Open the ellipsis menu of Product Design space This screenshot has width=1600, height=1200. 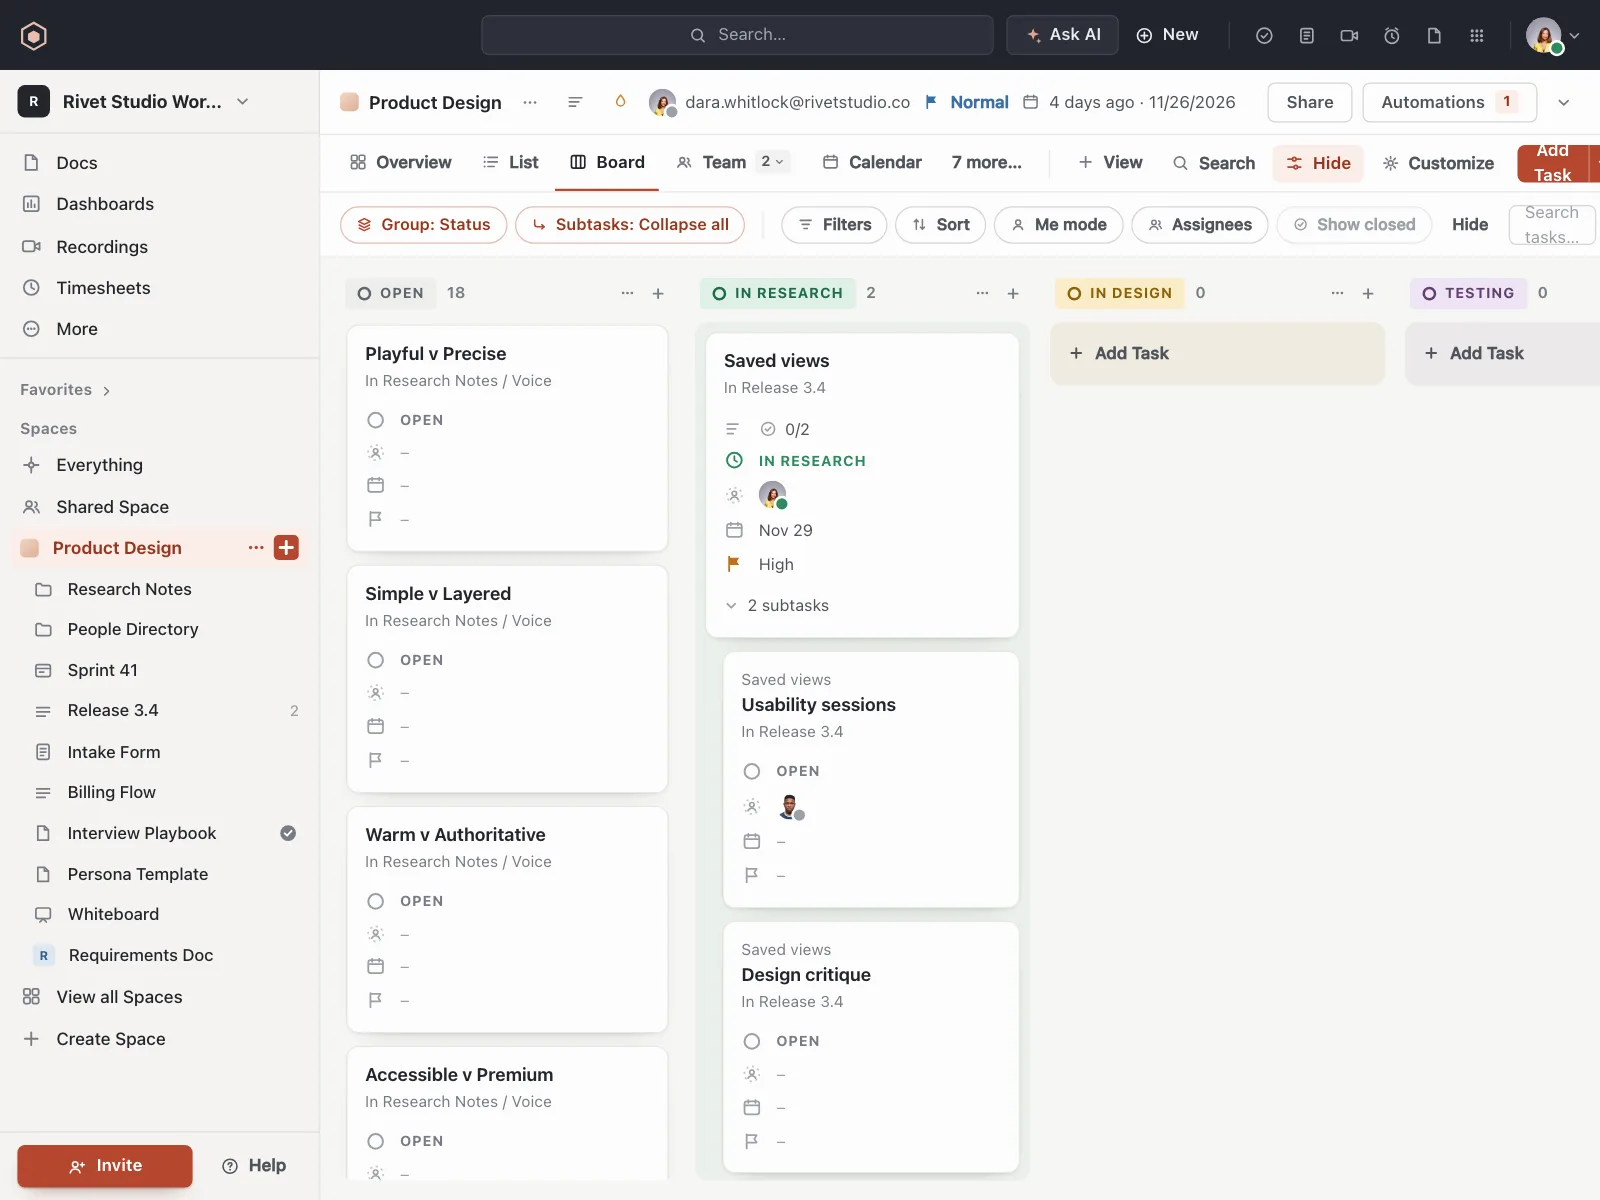tap(256, 547)
